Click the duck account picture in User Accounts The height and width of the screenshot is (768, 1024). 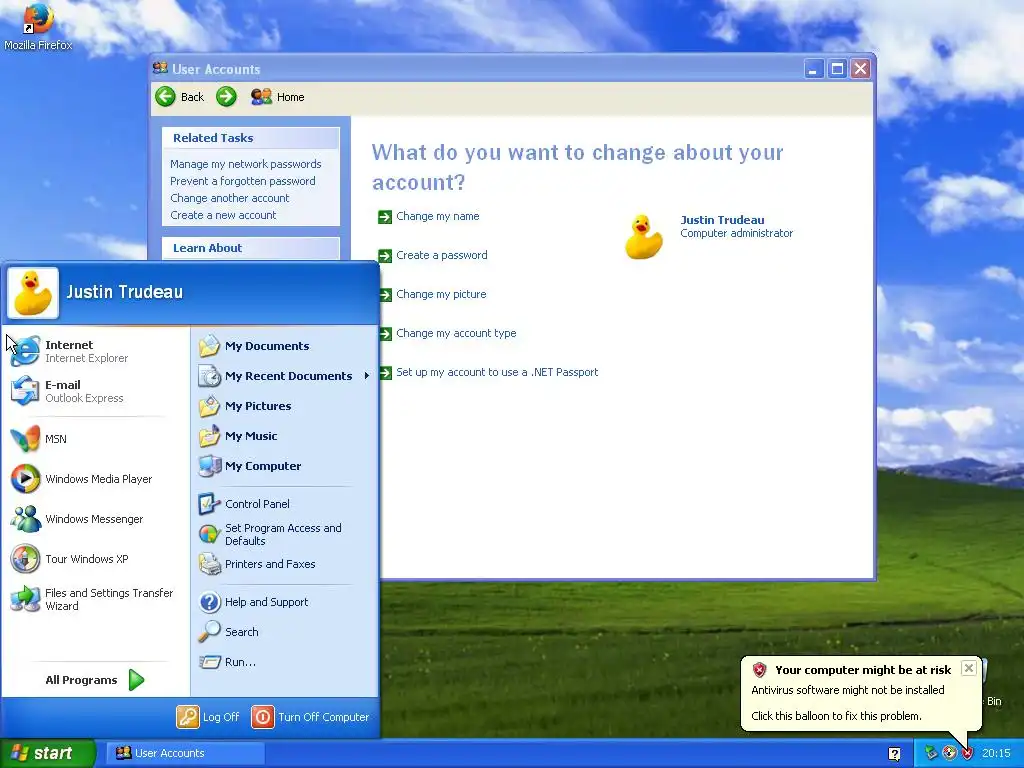pyautogui.click(x=644, y=236)
